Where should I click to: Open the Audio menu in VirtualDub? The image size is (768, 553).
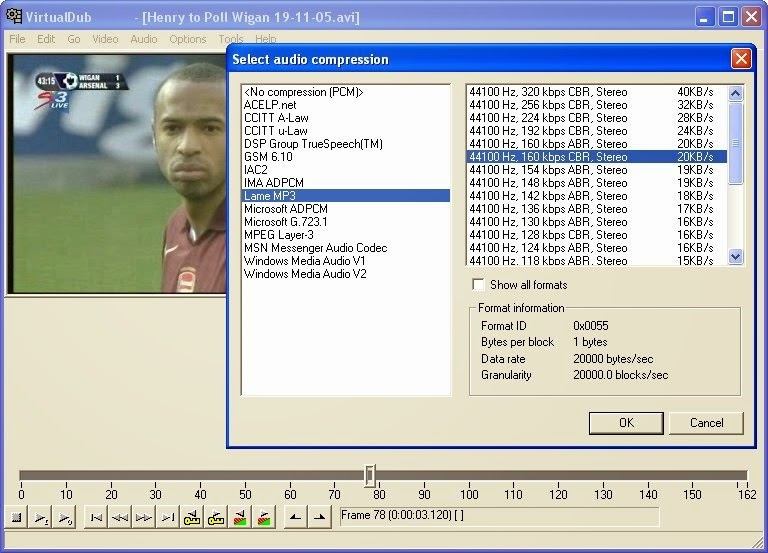click(144, 39)
